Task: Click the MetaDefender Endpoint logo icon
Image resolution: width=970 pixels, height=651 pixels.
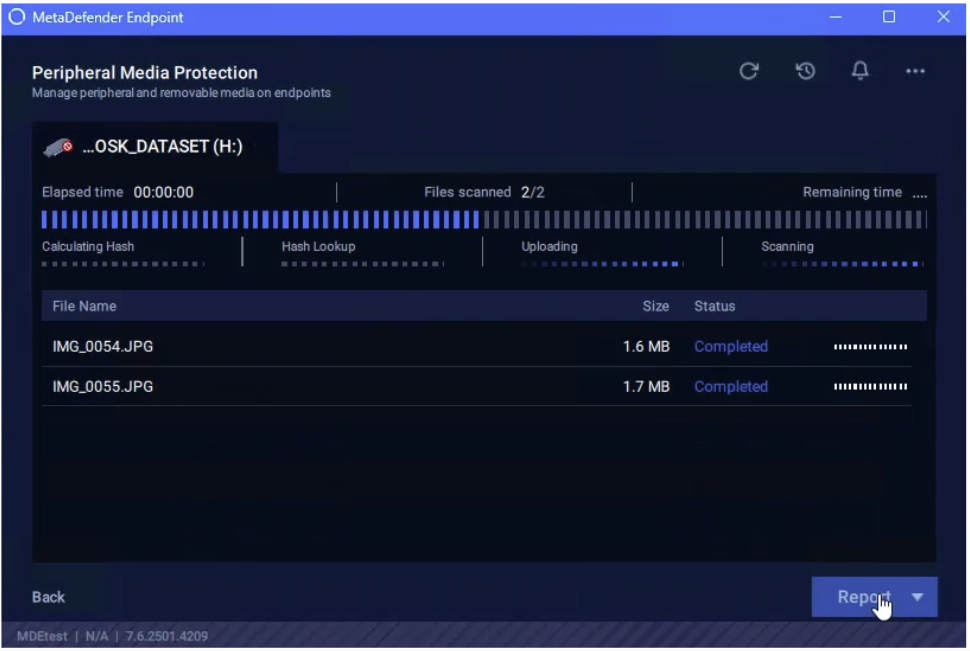Action: tap(17, 17)
